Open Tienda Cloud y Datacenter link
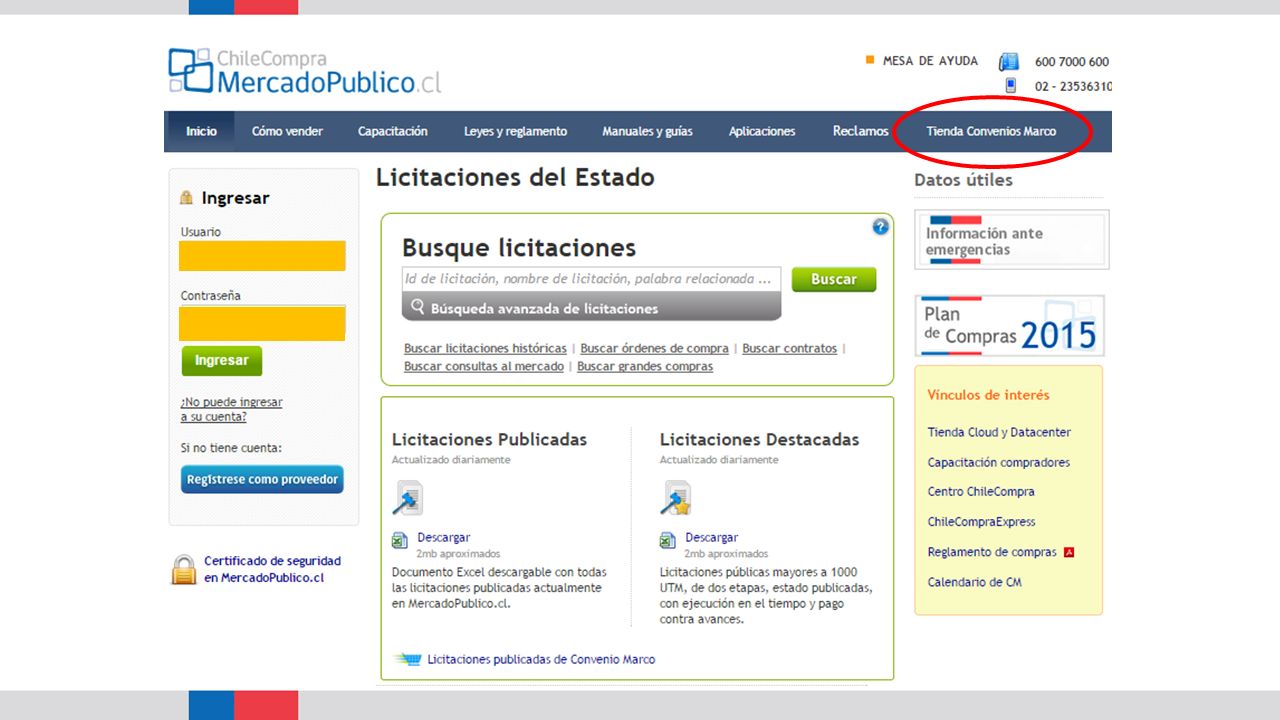 [999, 432]
